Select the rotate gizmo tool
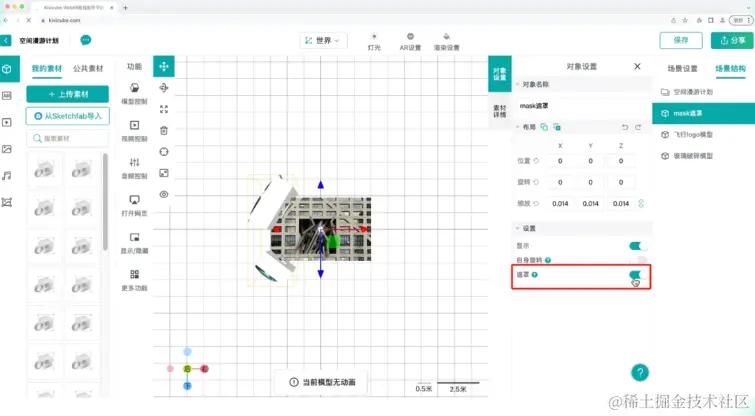The width and height of the screenshot is (755, 416). click(164, 88)
